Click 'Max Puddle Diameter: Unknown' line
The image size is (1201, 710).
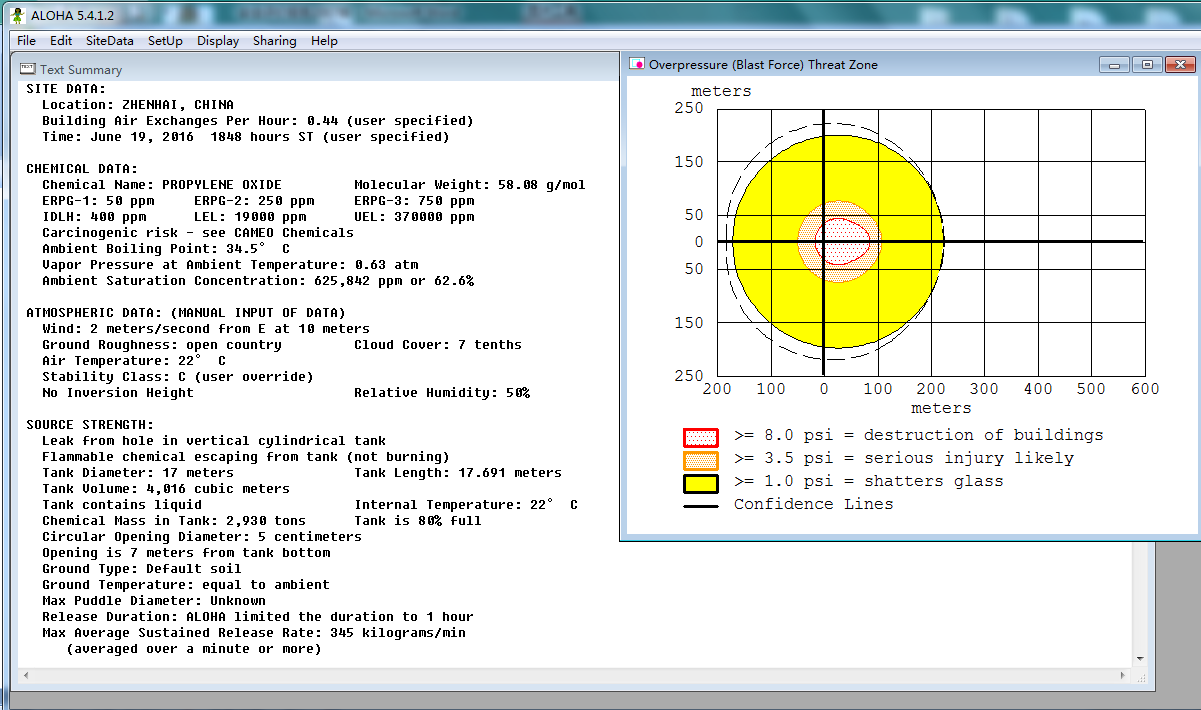click(154, 600)
